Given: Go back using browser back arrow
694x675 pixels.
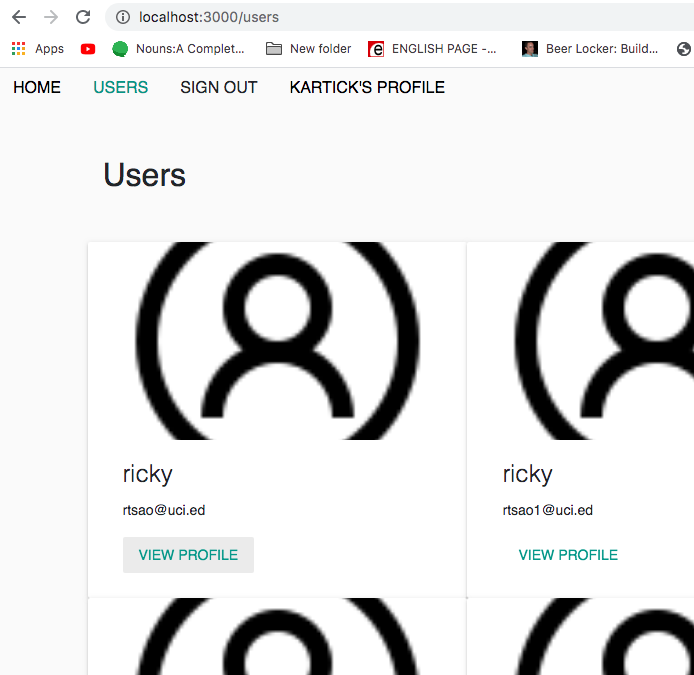Looking at the screenshot, I should [x=19, y=17].
